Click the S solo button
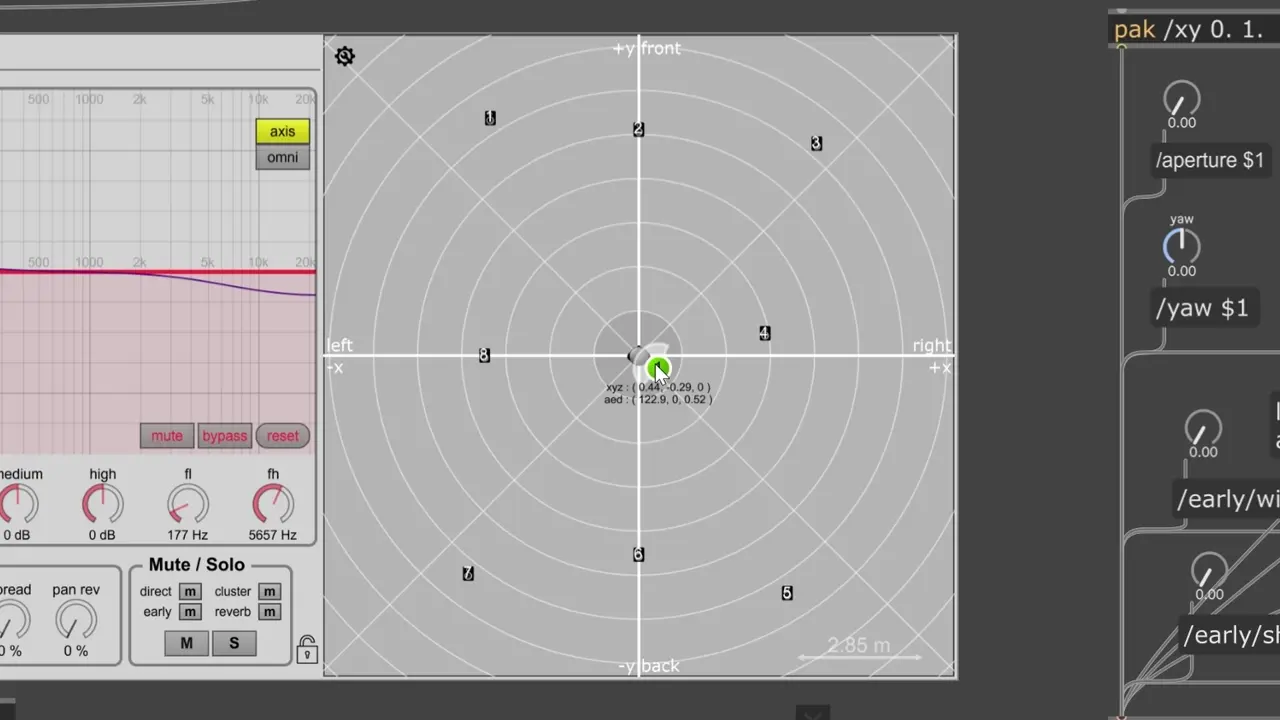The image size is (1280, 720). tap(234, 643)
